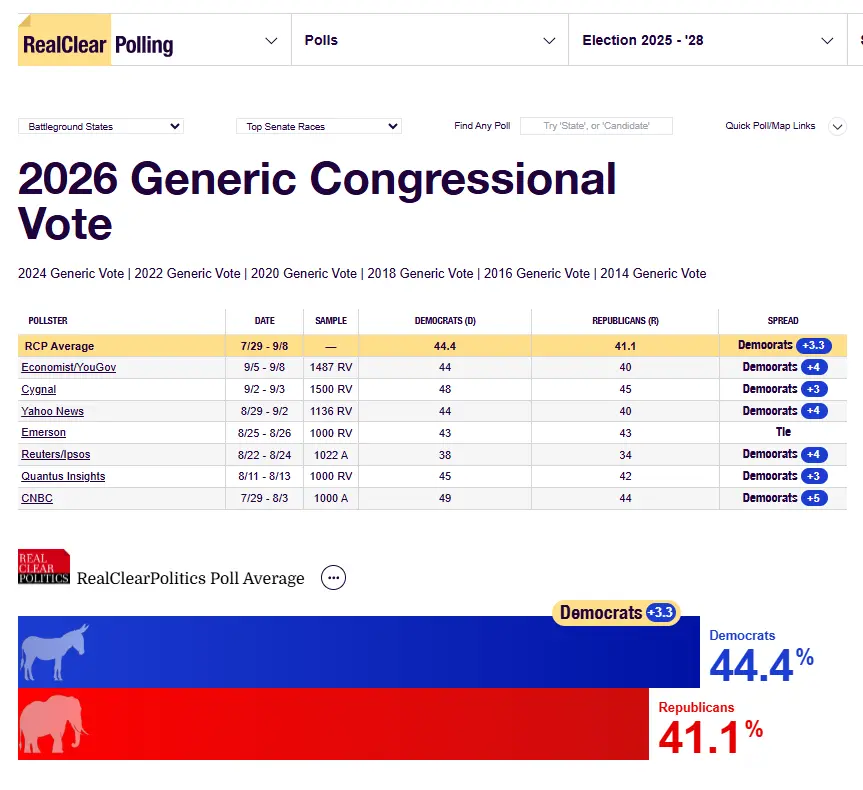Click the Democrats +3.3 badge above chart
The height and width of the screenshot is (790, 863).
tap(616, 613)
